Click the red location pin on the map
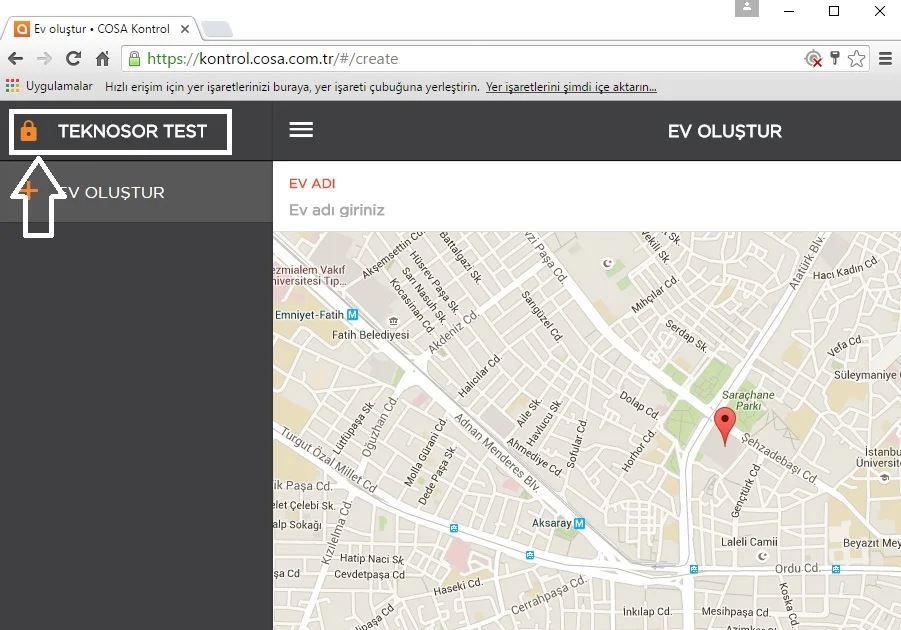The width and height of the screenshot is (901, 630). click(x=725, y=424)
